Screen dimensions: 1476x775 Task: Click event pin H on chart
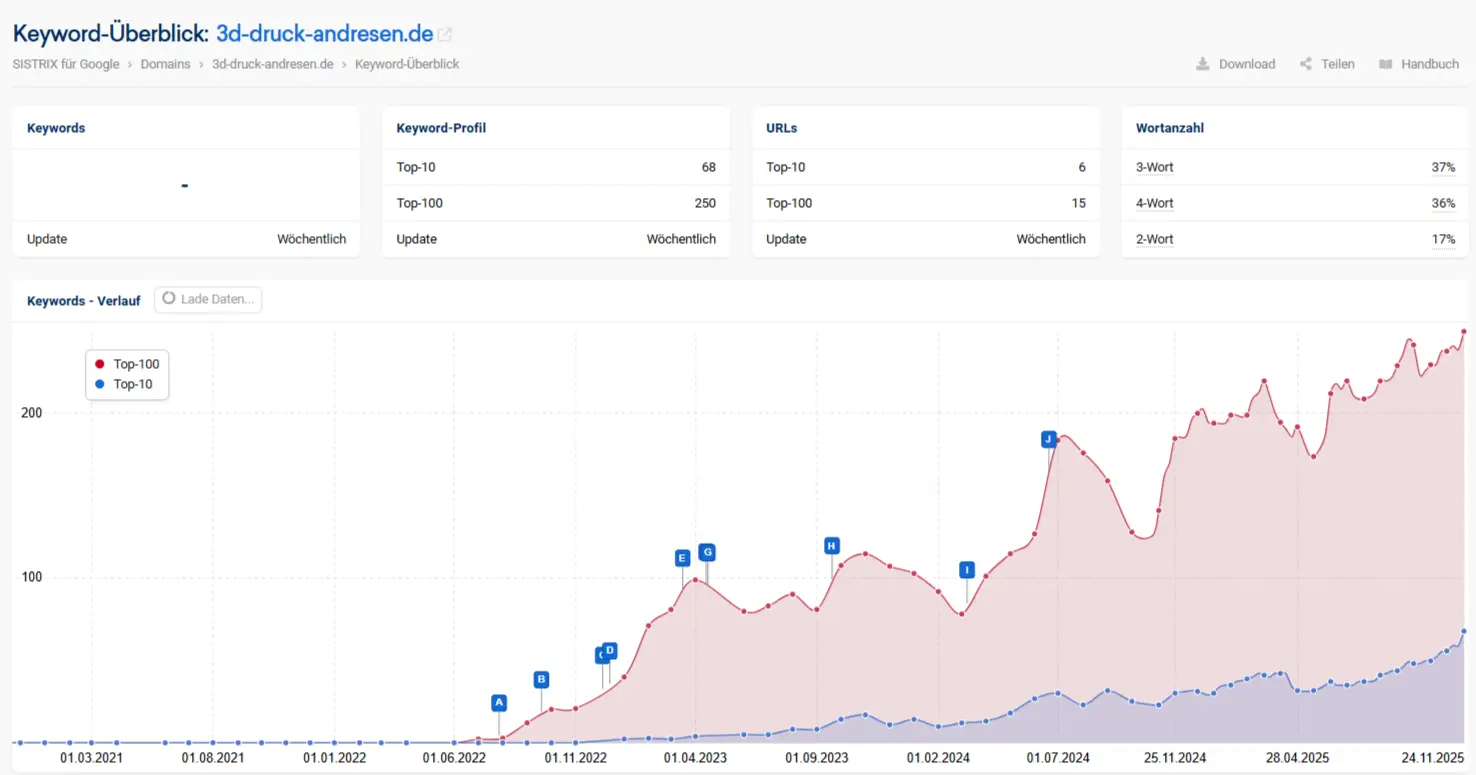point(831,546)
